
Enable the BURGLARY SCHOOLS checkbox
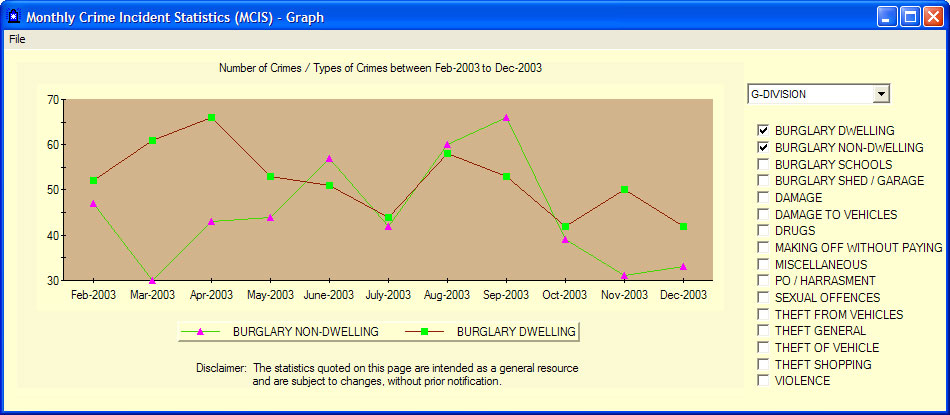(764, 164)
